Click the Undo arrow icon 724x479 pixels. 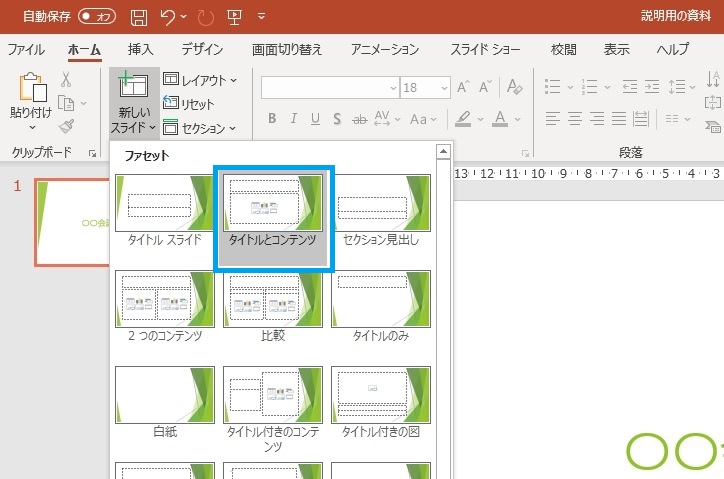[x=168, y=17]
